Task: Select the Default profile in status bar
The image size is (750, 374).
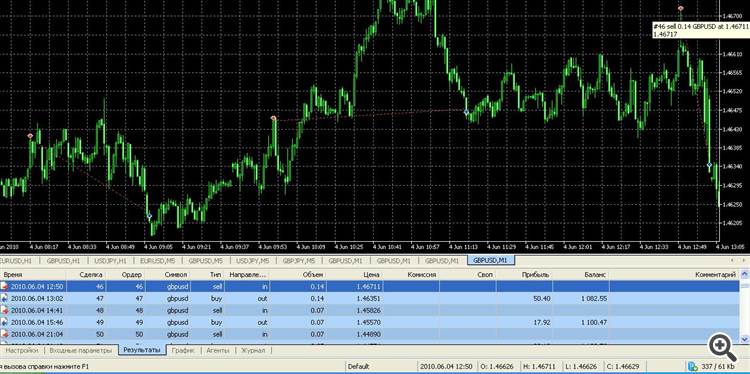Action: click(358, 367)
